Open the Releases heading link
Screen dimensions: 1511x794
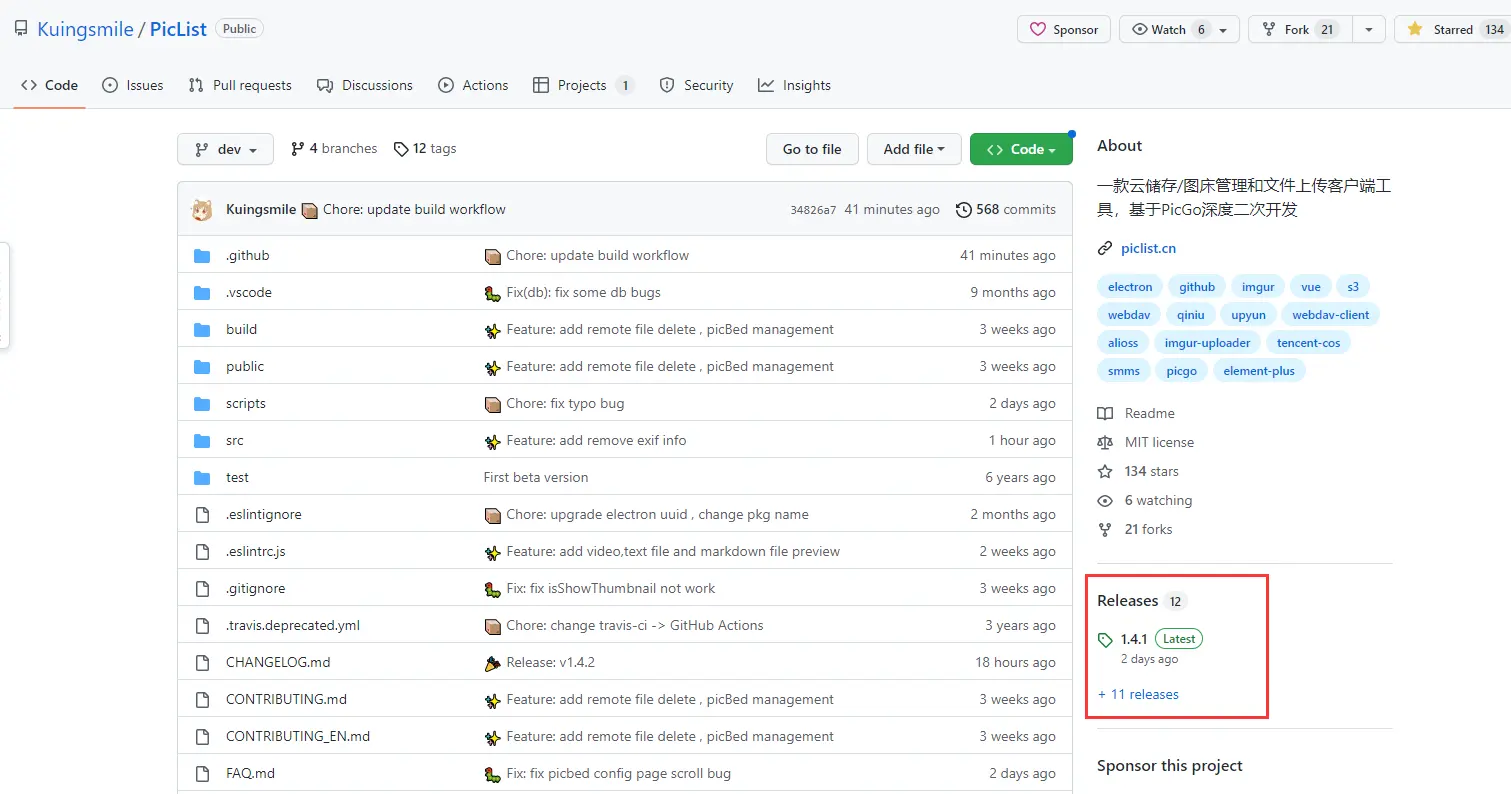pos(1141,600)
